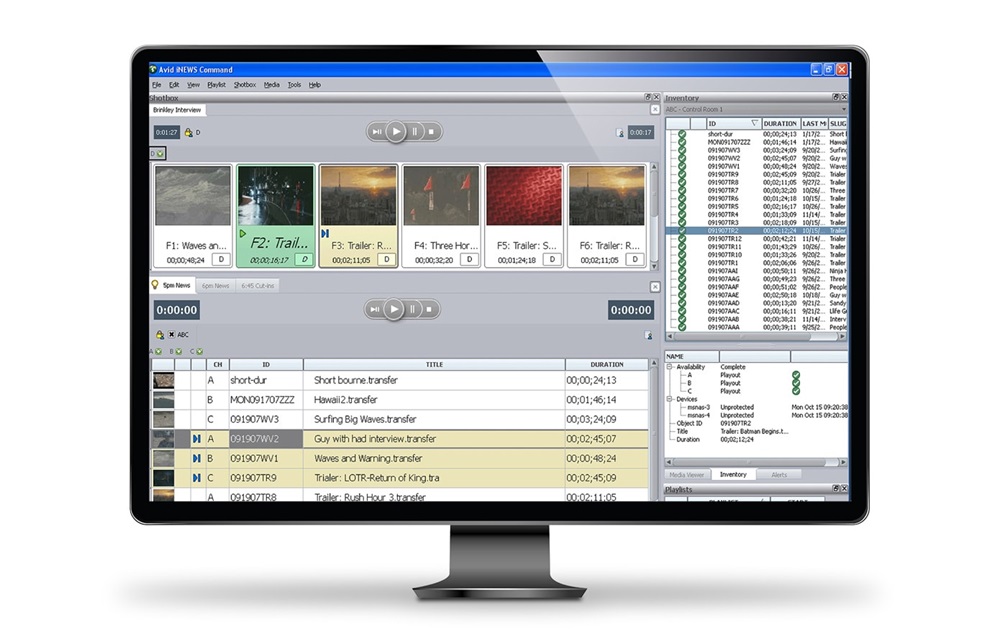Select inventory row 091907AAI
The image size is (1000, 635).
756,271
